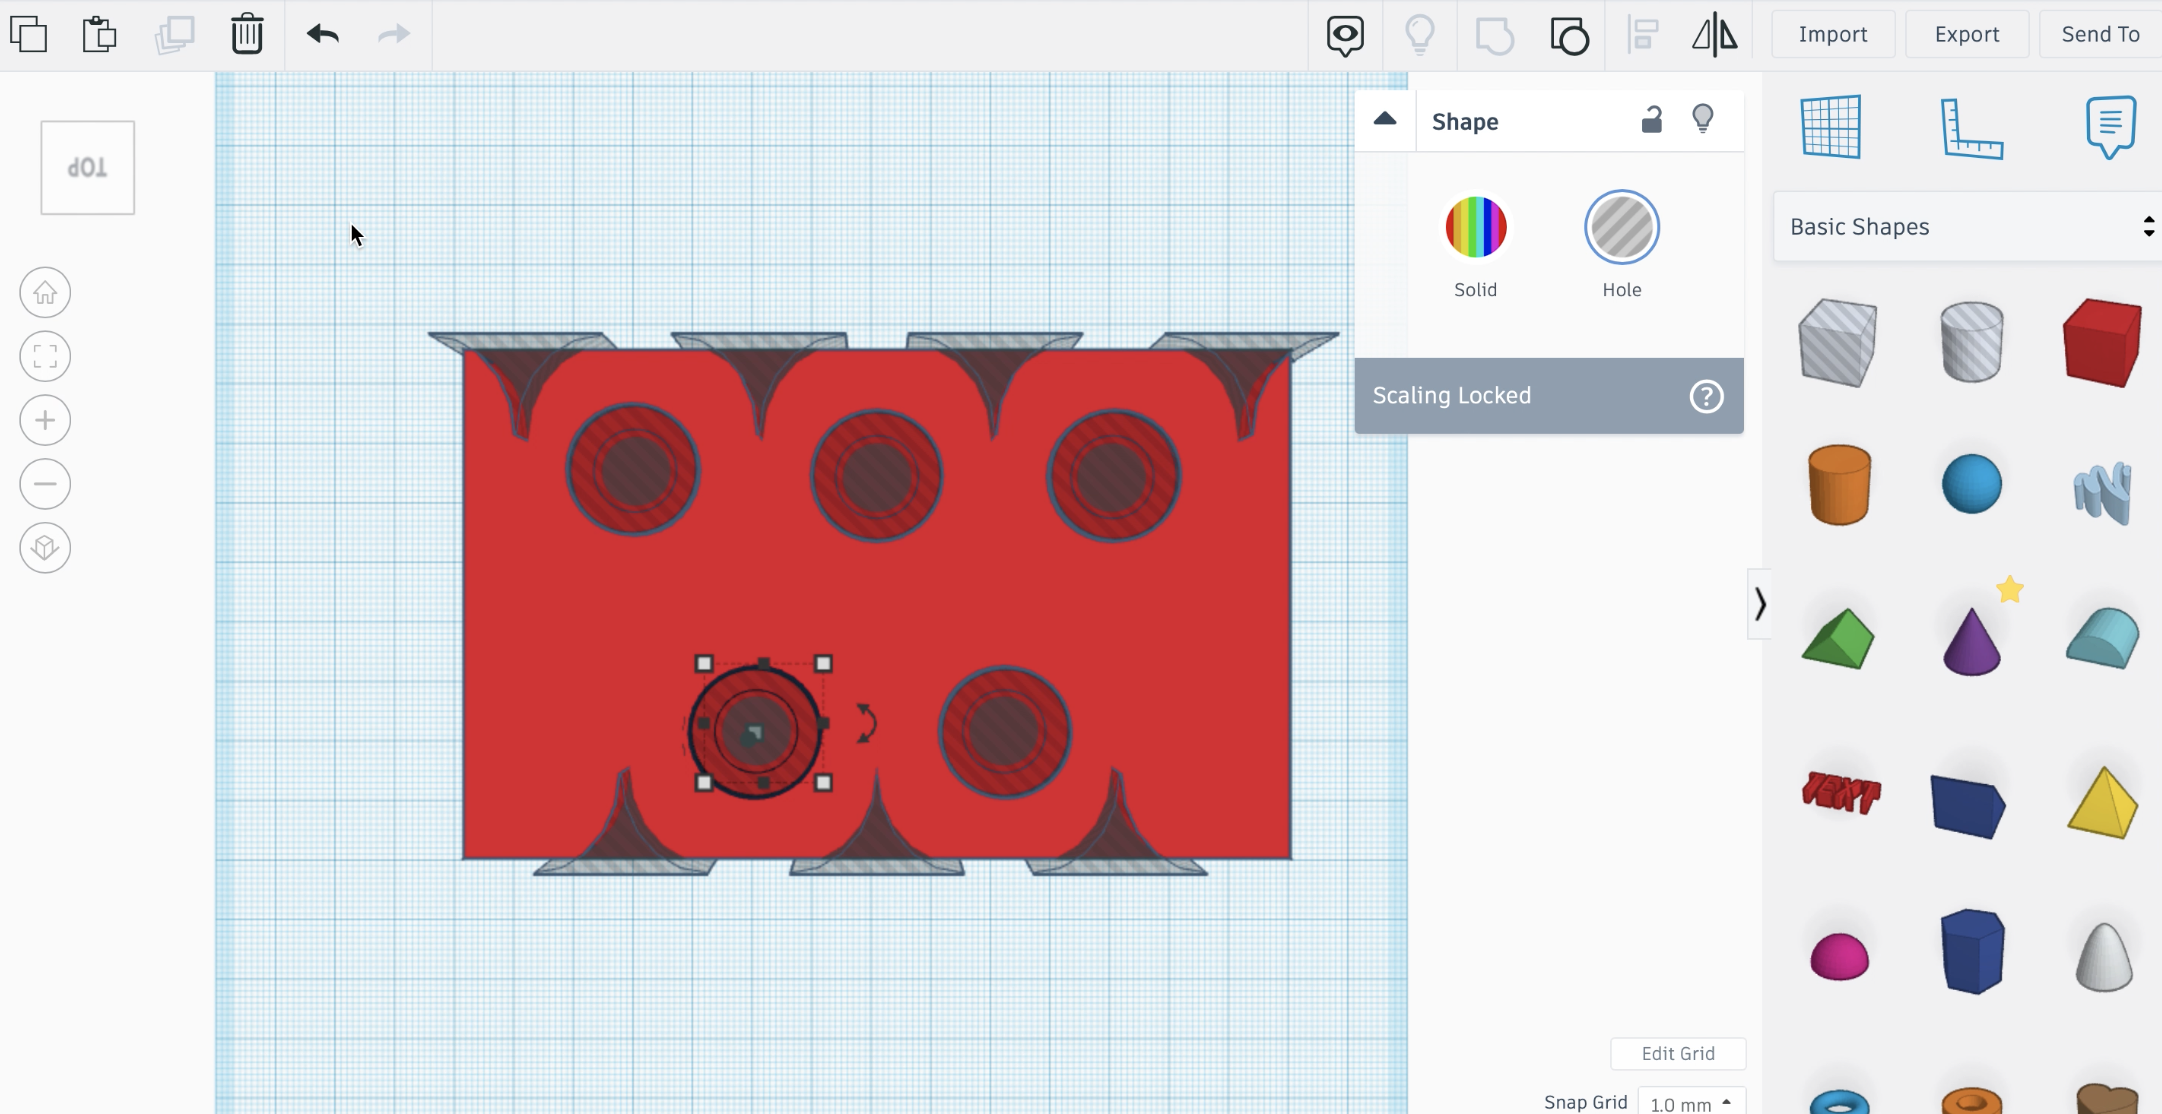Zoom out with minus button
The width and height of the screenshot is (2162, 1114).
(45, 484)
